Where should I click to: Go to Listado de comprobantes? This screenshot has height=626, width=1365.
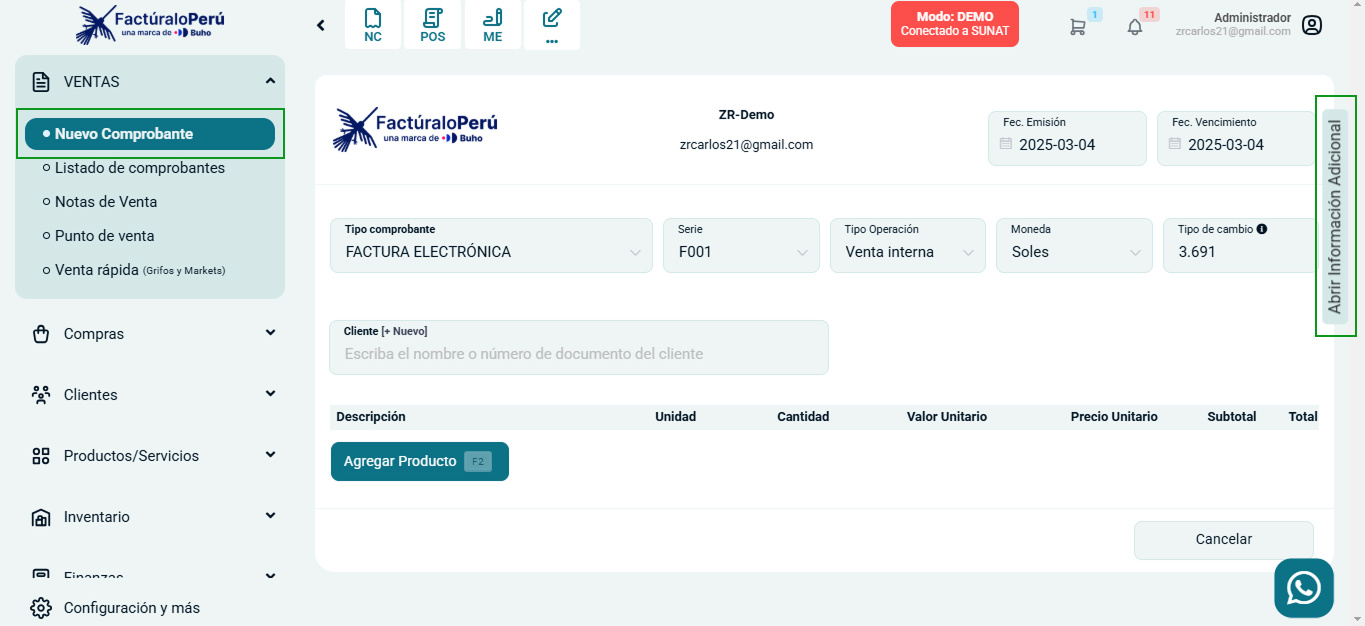tap(140, 168)
